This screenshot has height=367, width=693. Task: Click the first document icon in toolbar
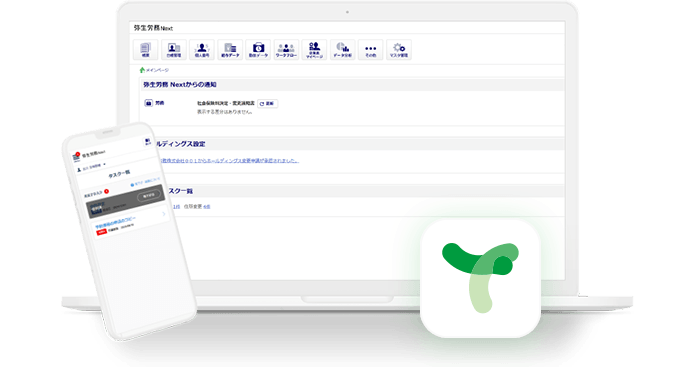click(x=145, y=50)
